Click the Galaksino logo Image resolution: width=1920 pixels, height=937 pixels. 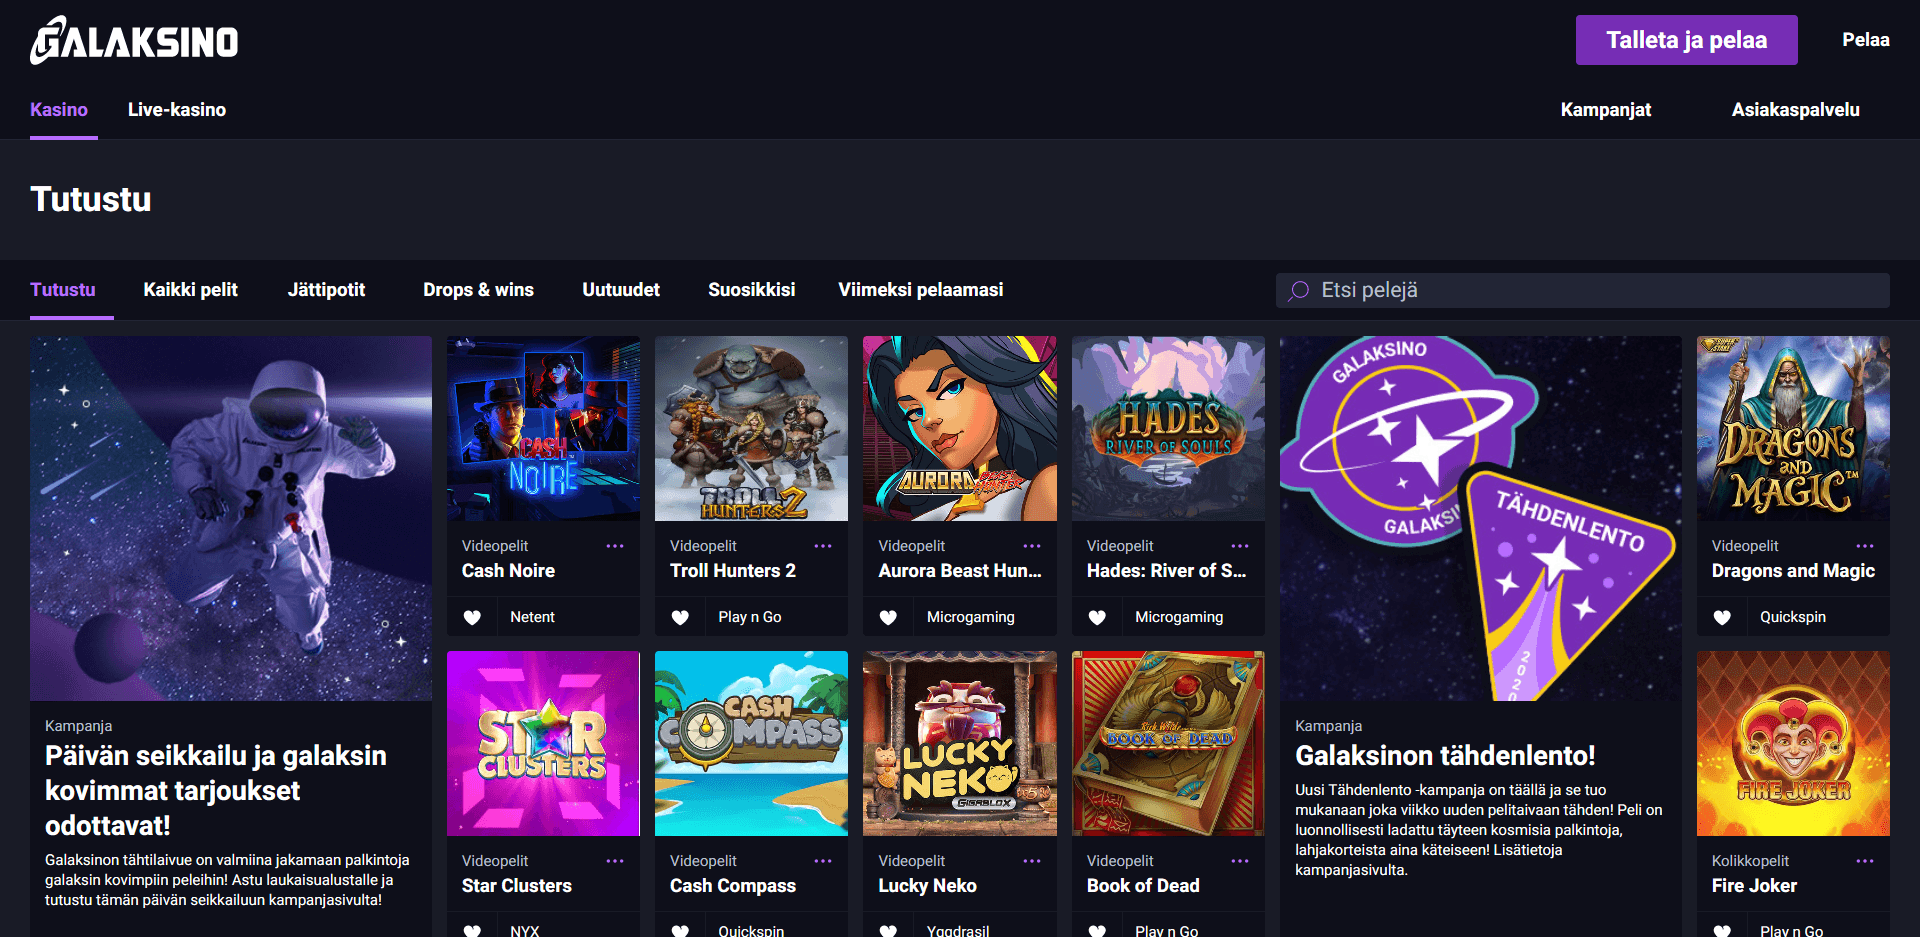click(135, 40)
